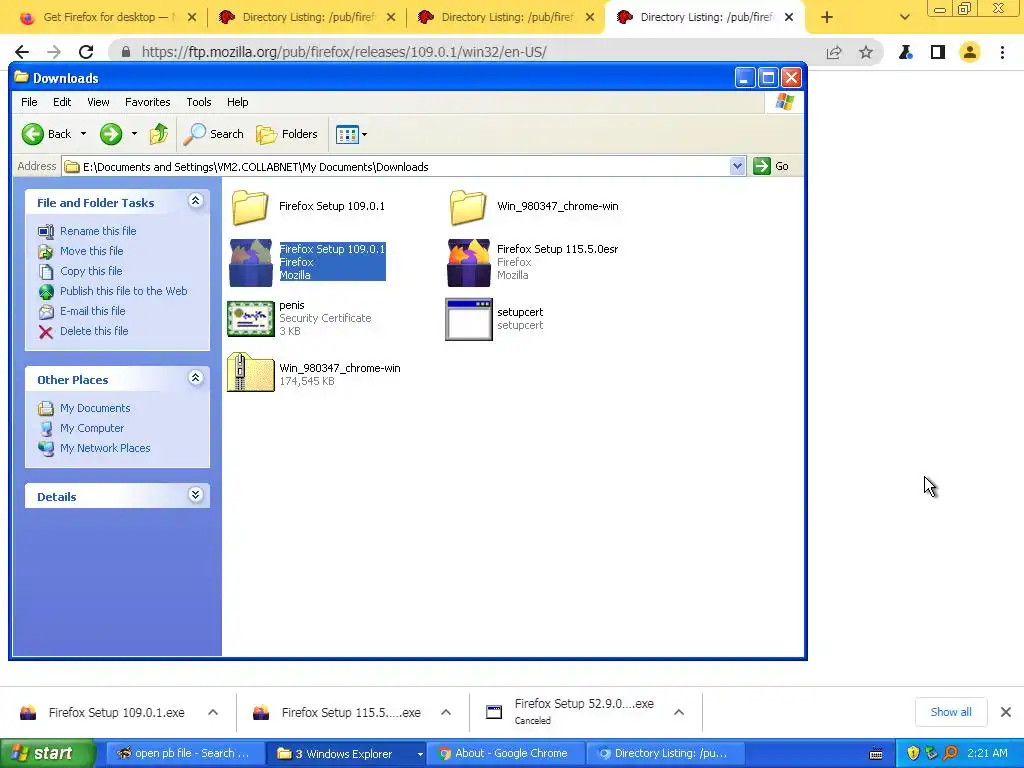Screen dimensions: 1024x768
Task: Click Chrome's back navigation arrow
Action: pyautogui.click(x=22, y=52)
